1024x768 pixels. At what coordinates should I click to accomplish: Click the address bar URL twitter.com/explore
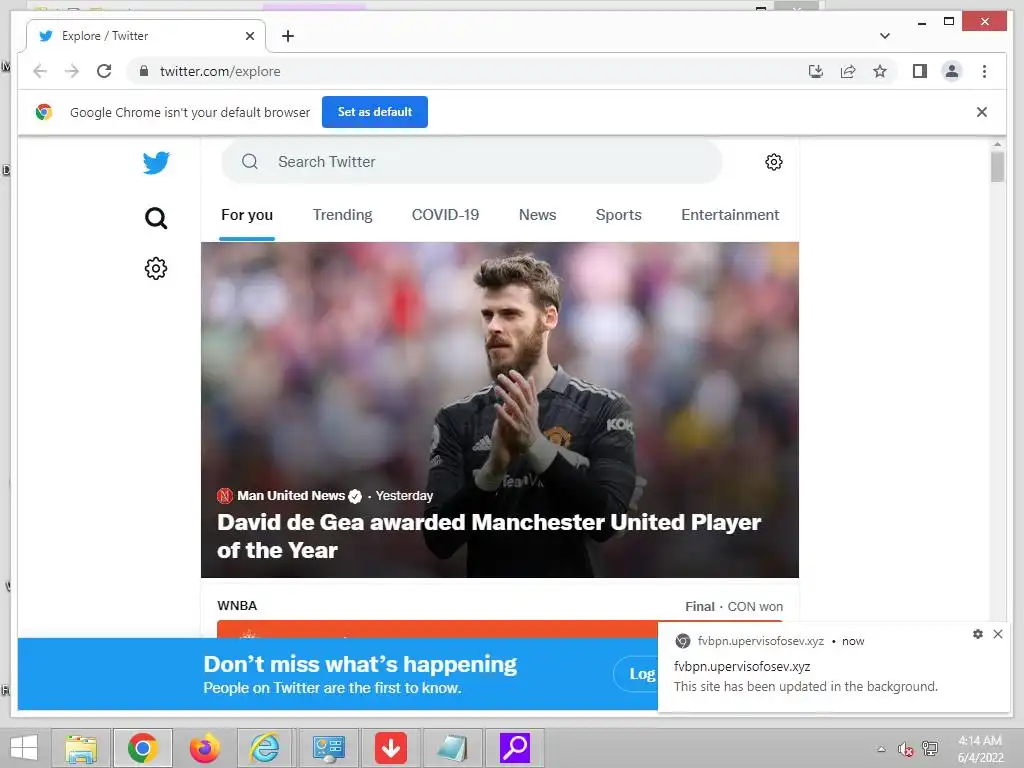(x=220, y=71)
